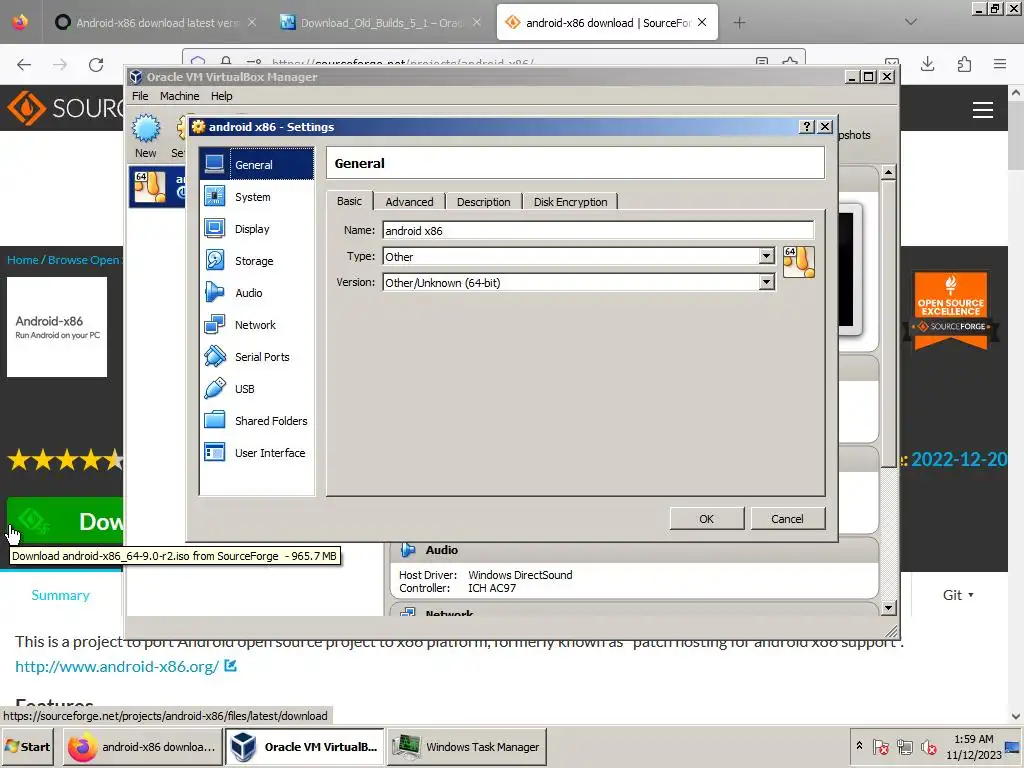Click the Windows Start button
Image resolution: width=1024 pixels, height=768 pixels.
pyautogui.click(x=28, y=746)
